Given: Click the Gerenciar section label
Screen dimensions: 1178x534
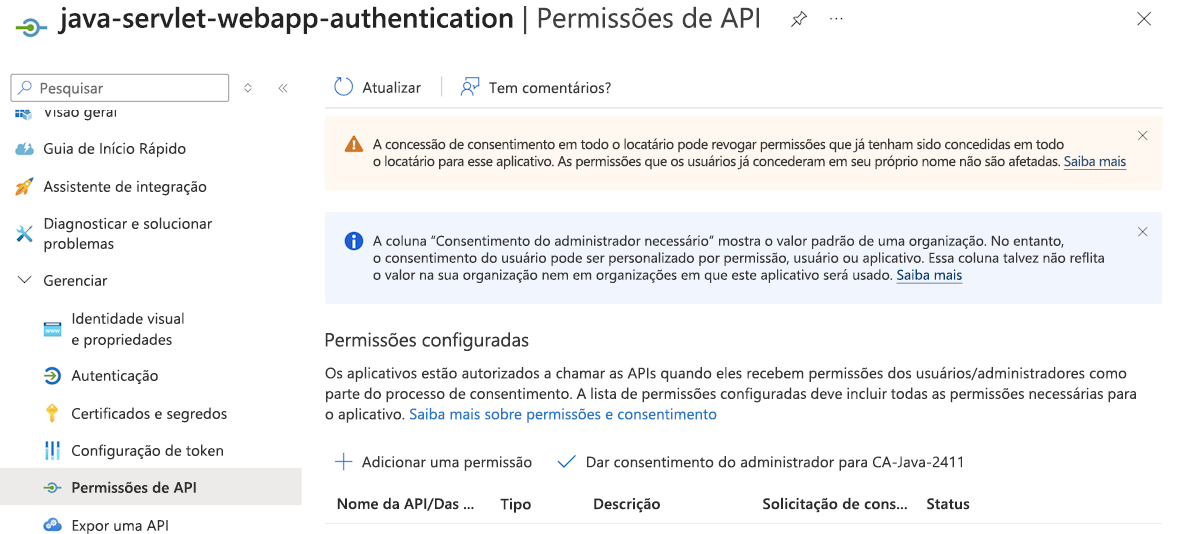Looking at the screenshot, I should 75,280.
